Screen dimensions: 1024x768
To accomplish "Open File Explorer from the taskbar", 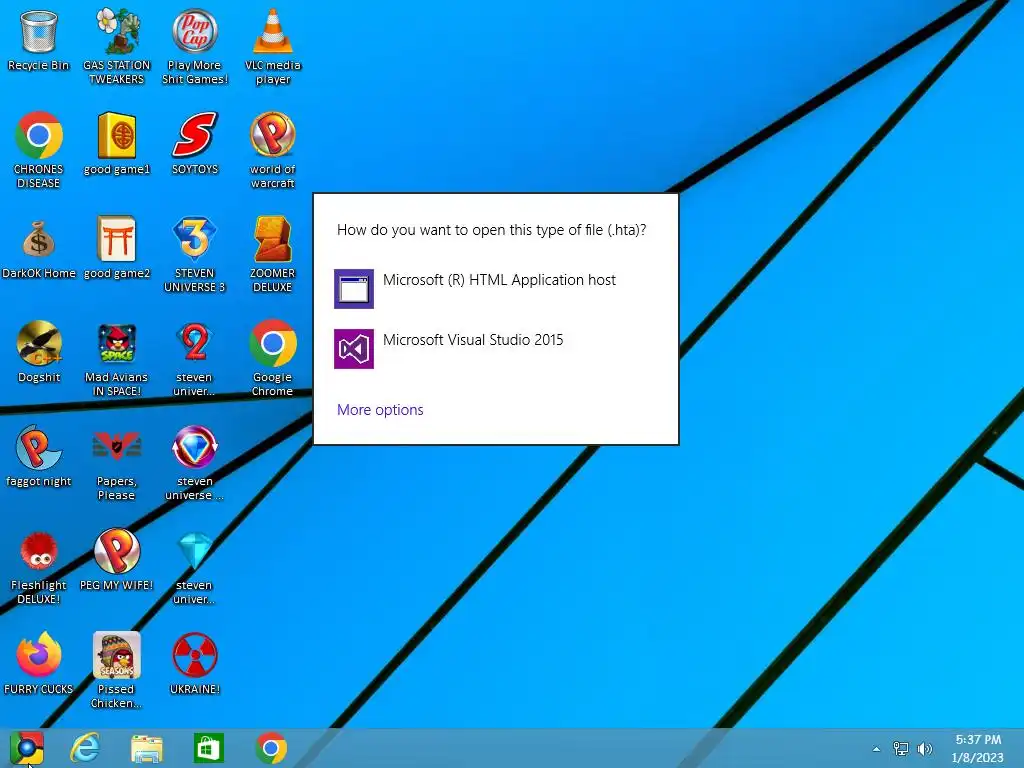I will click(147, 748).
